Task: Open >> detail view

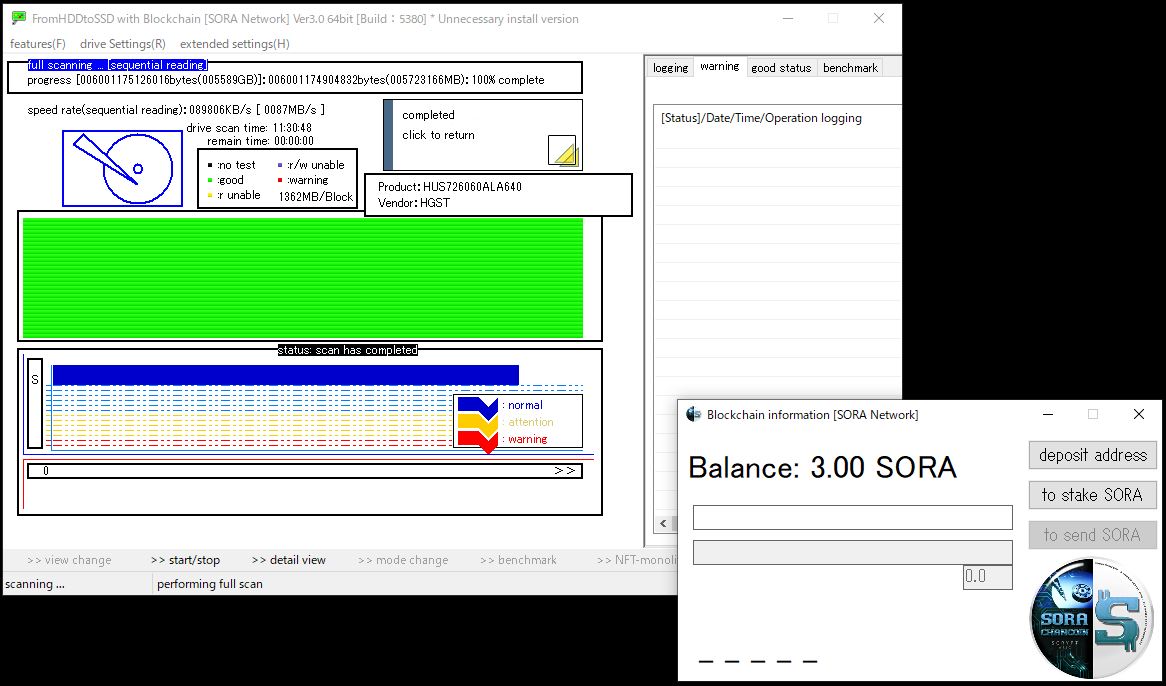Action: click(x=289, y=560)
